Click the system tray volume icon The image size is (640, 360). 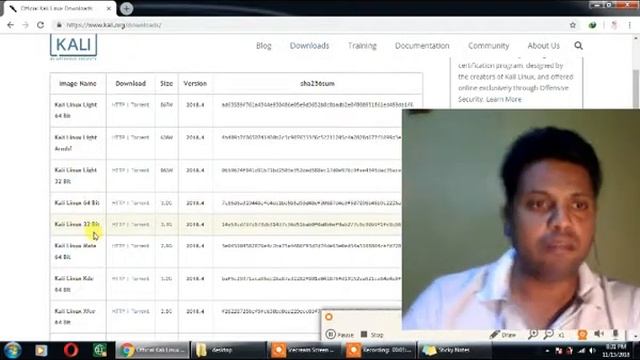[593, 351]
